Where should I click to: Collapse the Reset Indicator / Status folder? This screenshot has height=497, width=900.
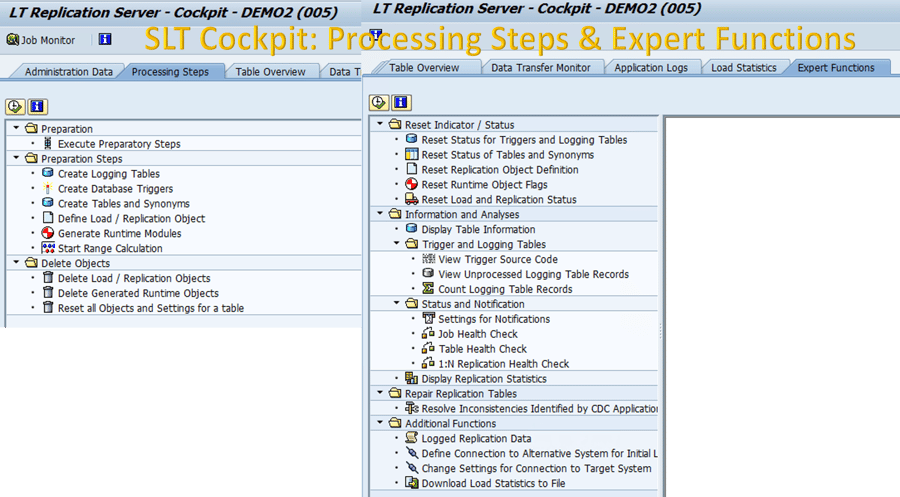(x=380, y=124)
